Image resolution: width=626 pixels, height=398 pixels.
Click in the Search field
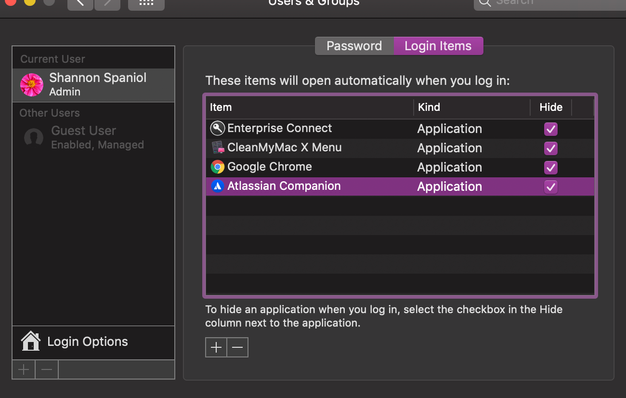(550, 4)
